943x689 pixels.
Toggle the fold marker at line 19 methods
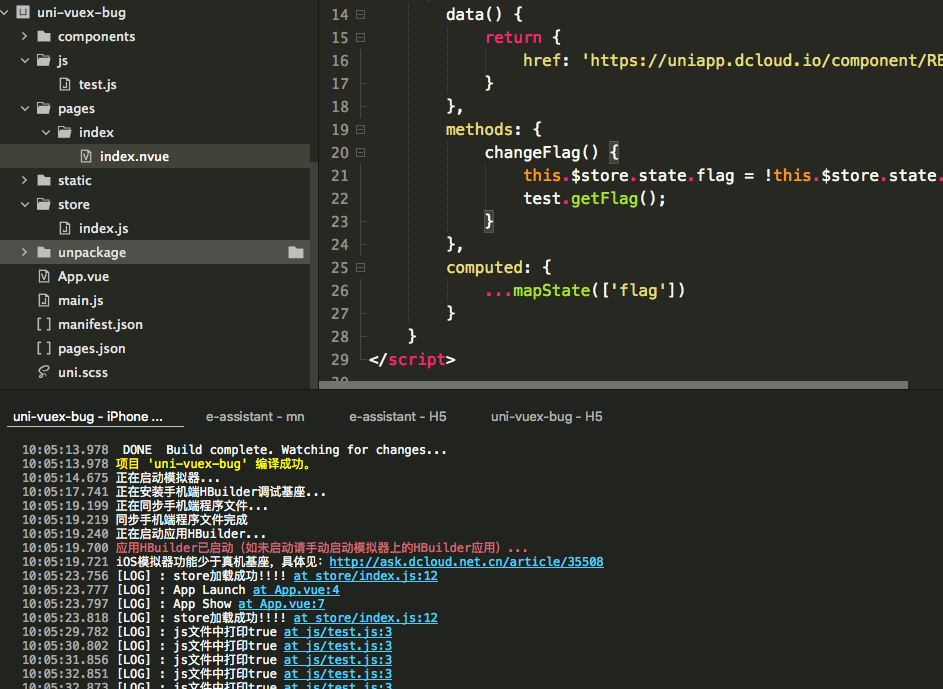coord(360,130)
